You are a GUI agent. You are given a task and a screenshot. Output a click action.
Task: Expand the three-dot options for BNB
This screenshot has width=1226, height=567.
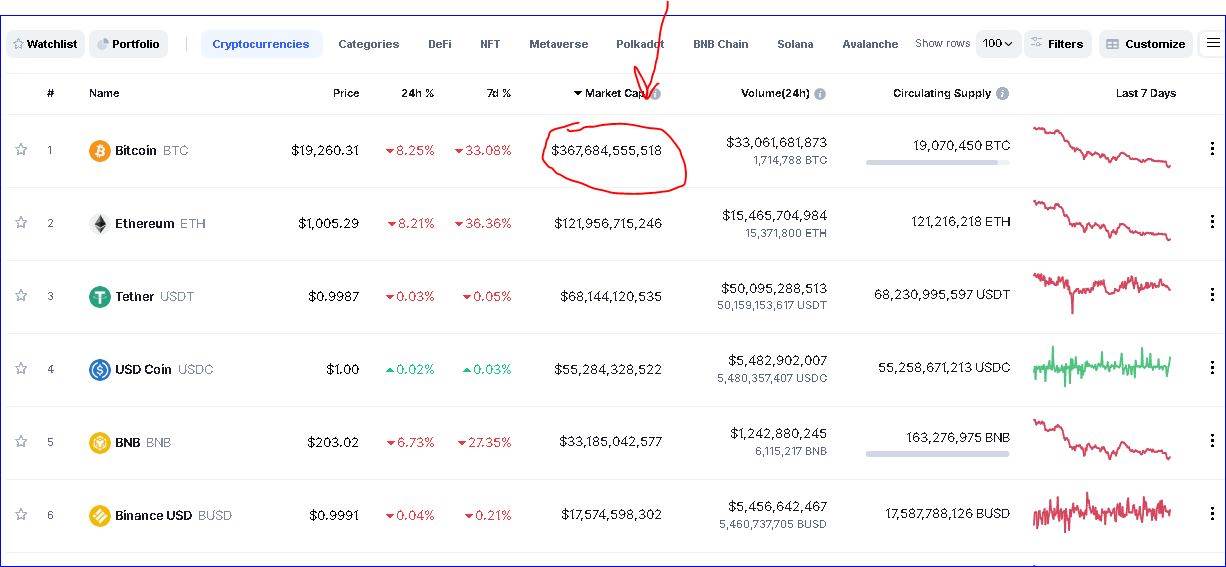tap(1212, 441)
